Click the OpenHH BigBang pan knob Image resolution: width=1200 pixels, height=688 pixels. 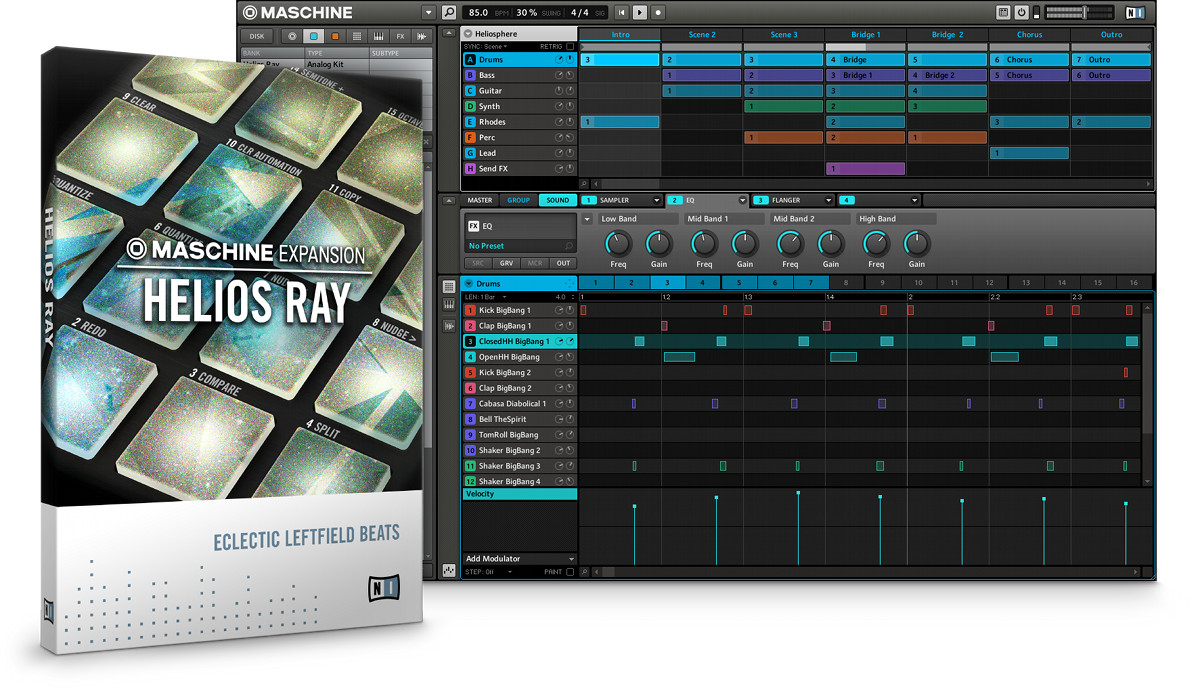(570, 357)
